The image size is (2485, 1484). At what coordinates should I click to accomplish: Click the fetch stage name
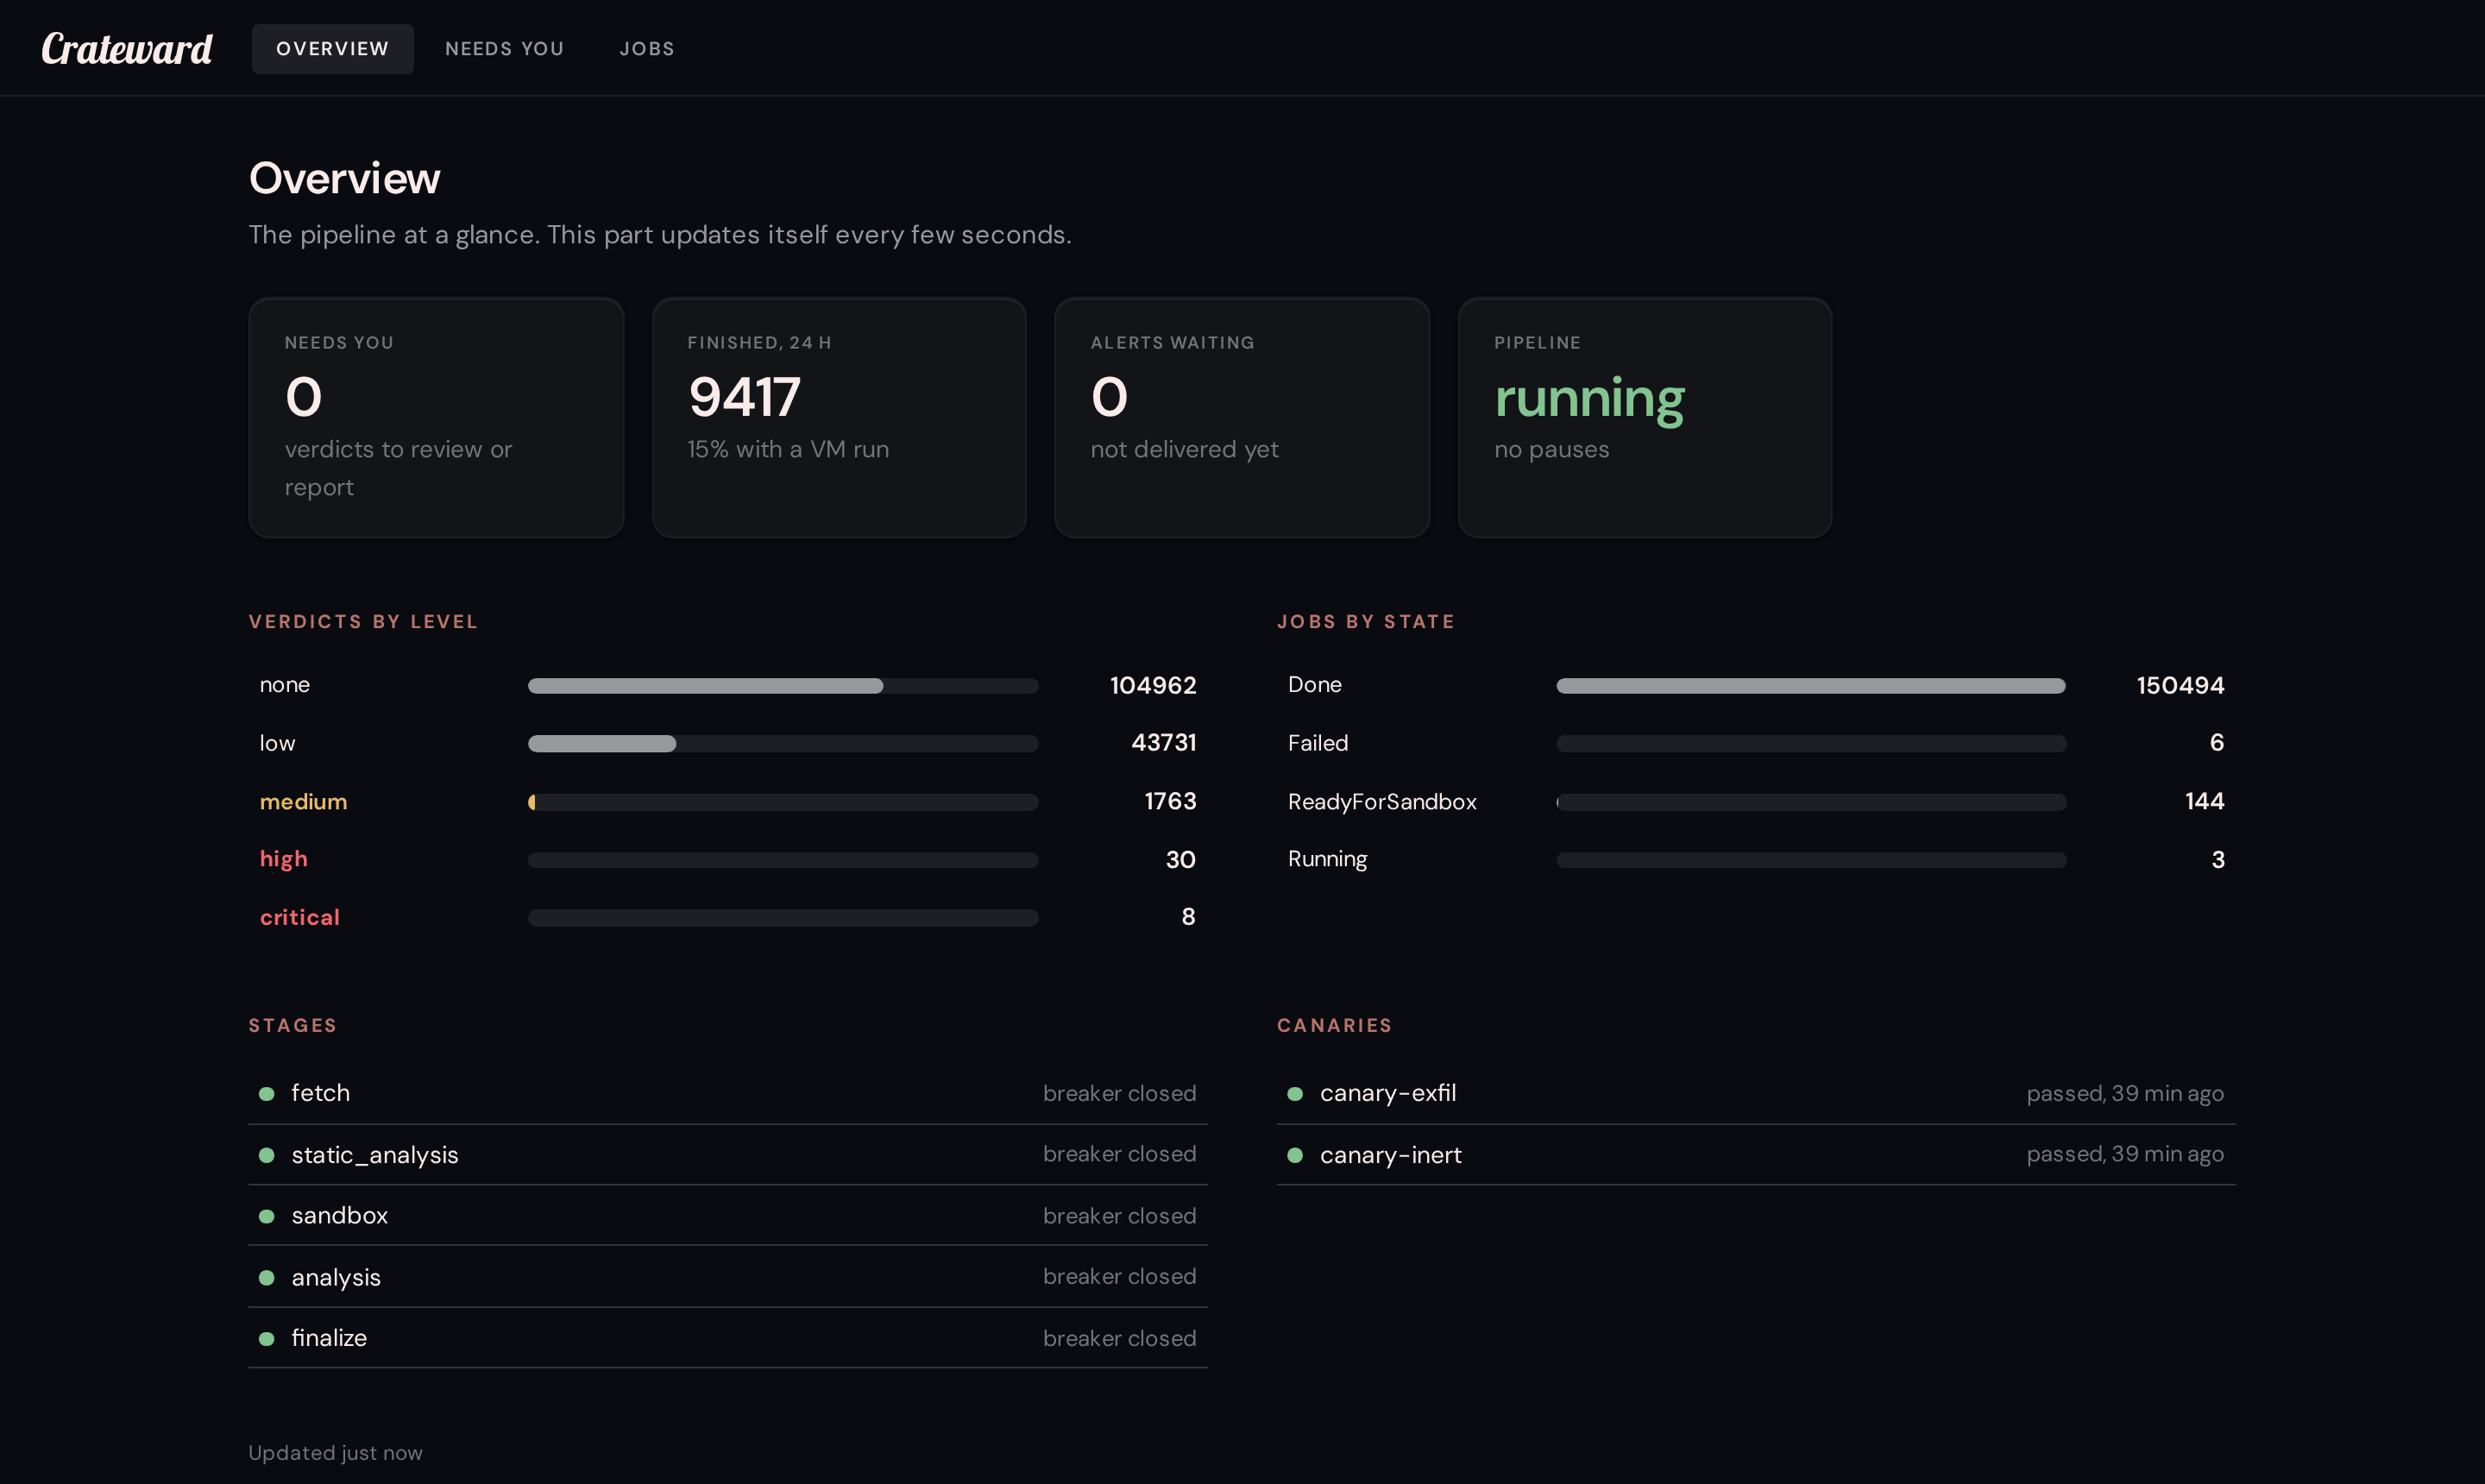point(320,1093)
